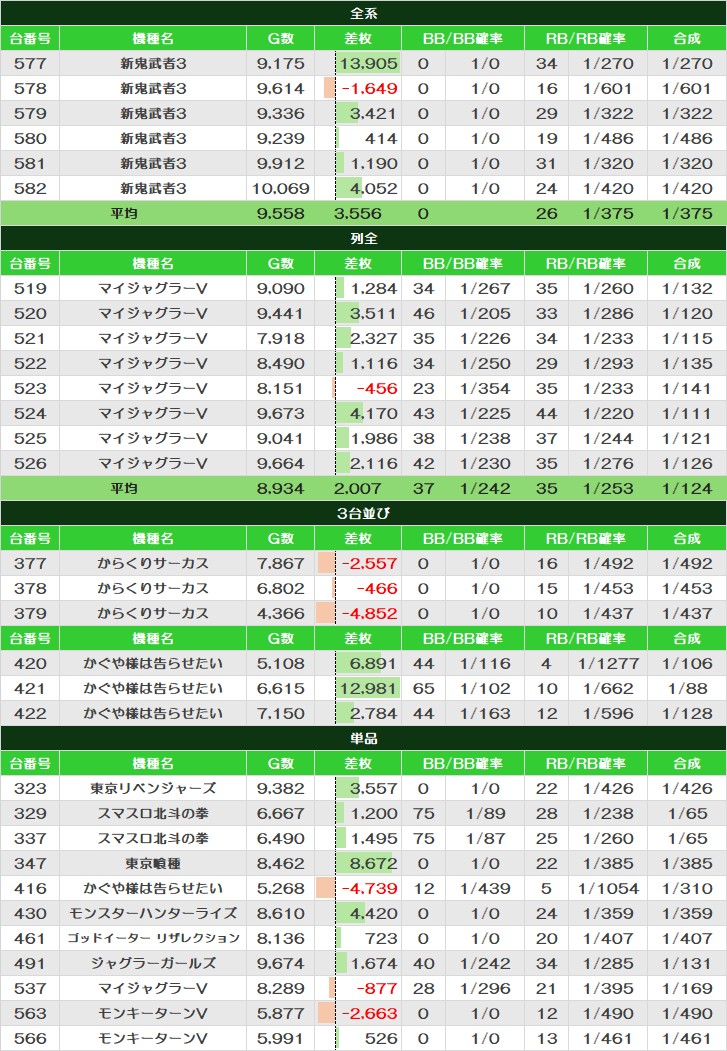The width and height of the screenshot is (727, 1051).
Task: Click the 全系 average composite 1/375
Action: point(687,214)
